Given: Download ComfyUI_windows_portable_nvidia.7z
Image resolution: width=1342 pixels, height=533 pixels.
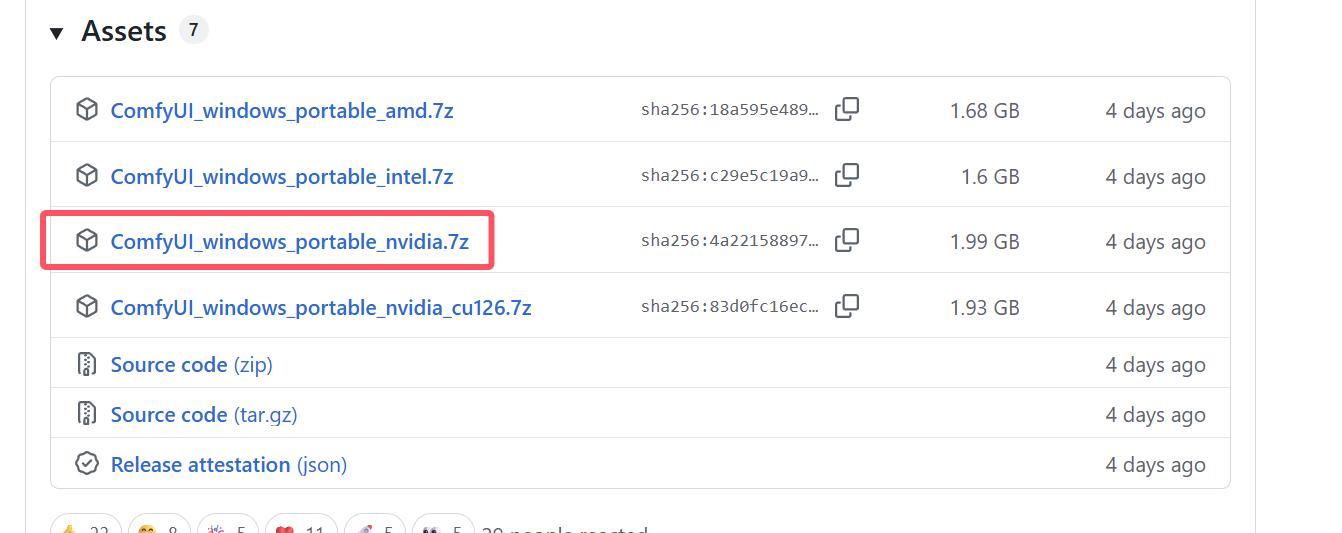Looking at the screenshot, I should [290, 241].
